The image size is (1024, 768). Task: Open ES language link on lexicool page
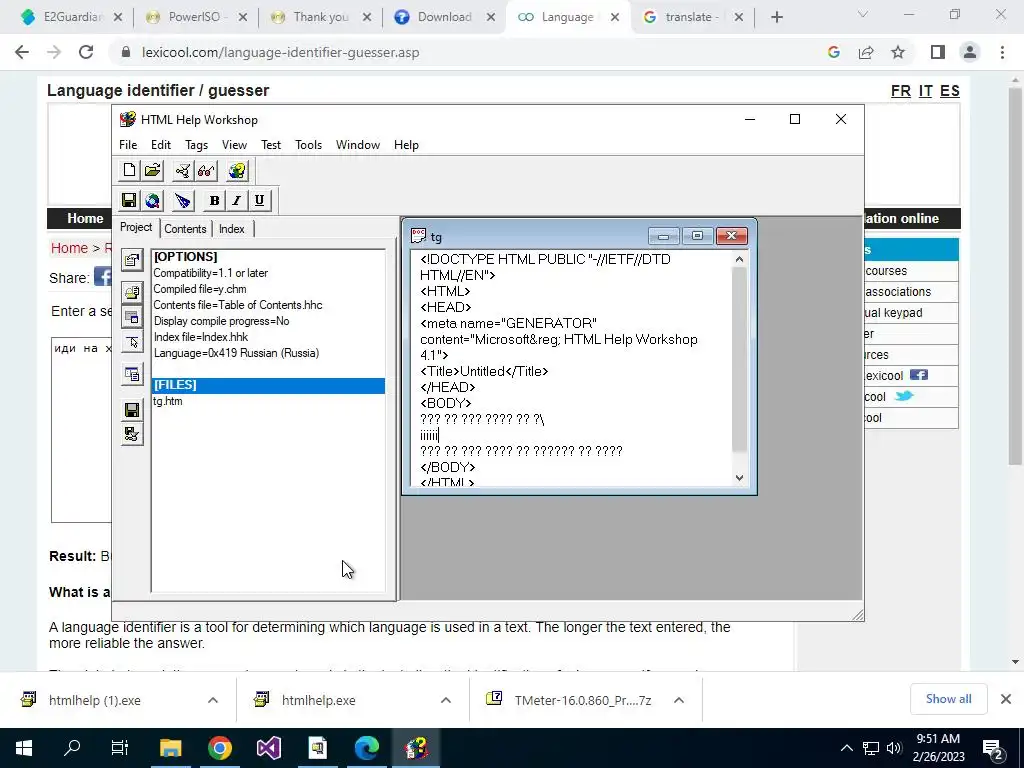pos(950,91)
